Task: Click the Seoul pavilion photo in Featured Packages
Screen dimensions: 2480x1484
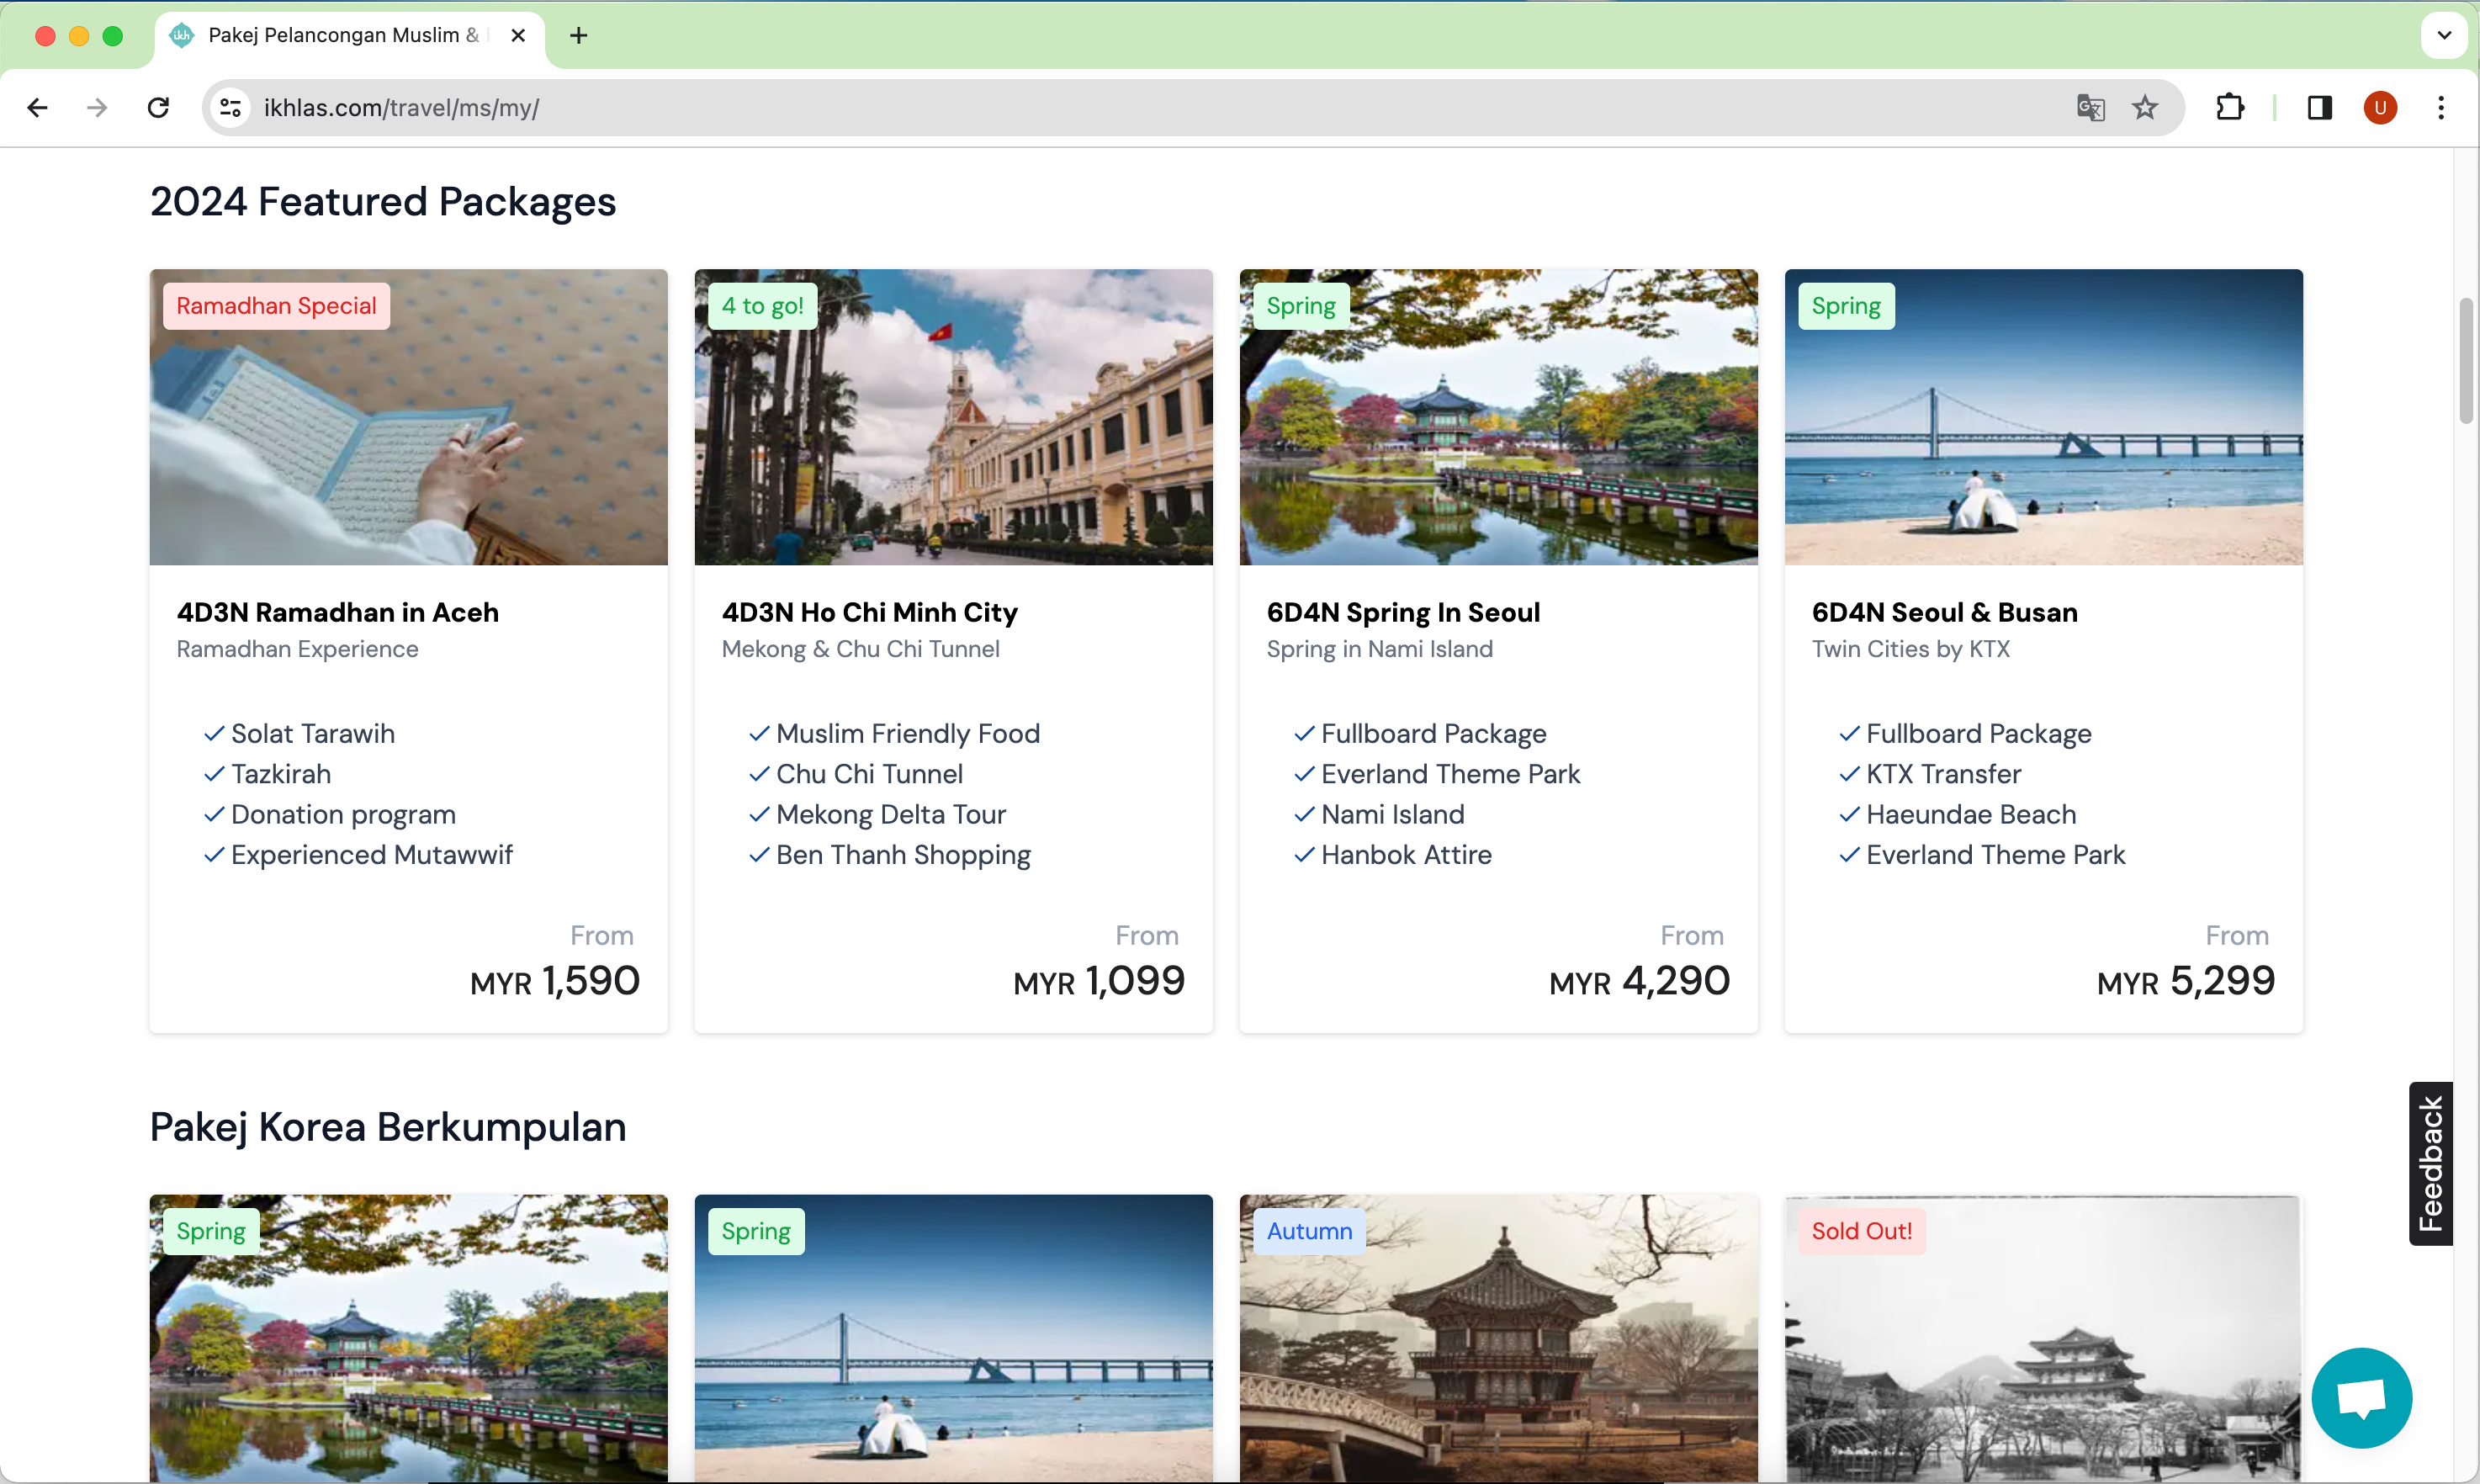Action: (1498, 416)
